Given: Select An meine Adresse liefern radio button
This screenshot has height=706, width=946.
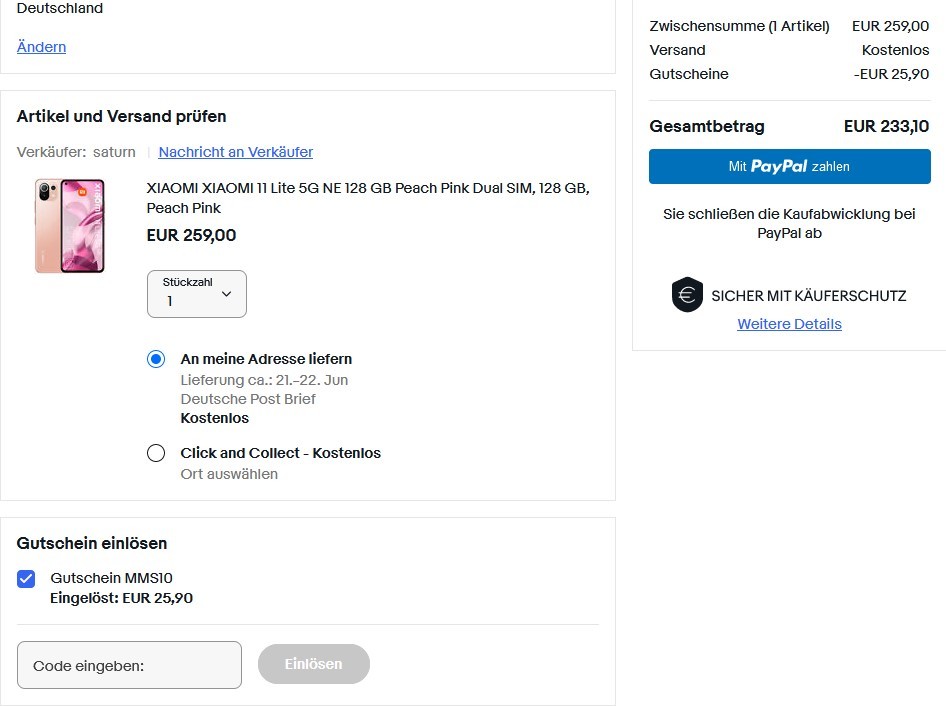Looking at the screenshot, I should coord(156,359).
